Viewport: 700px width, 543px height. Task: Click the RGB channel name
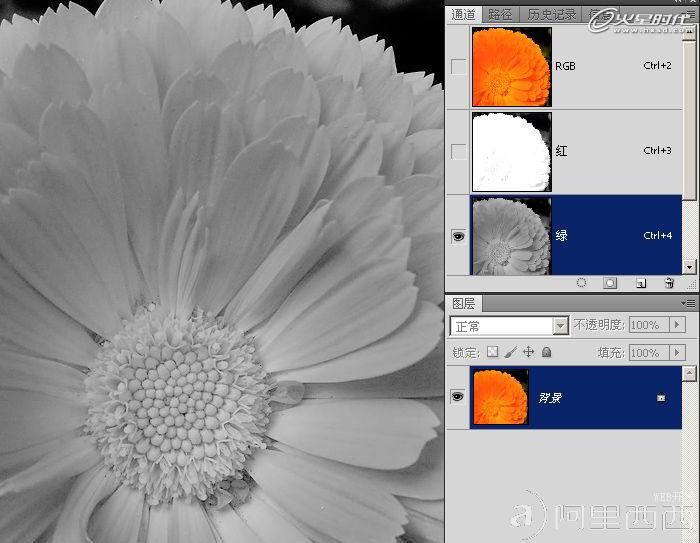pyautogui.click(x=565, y=66)
